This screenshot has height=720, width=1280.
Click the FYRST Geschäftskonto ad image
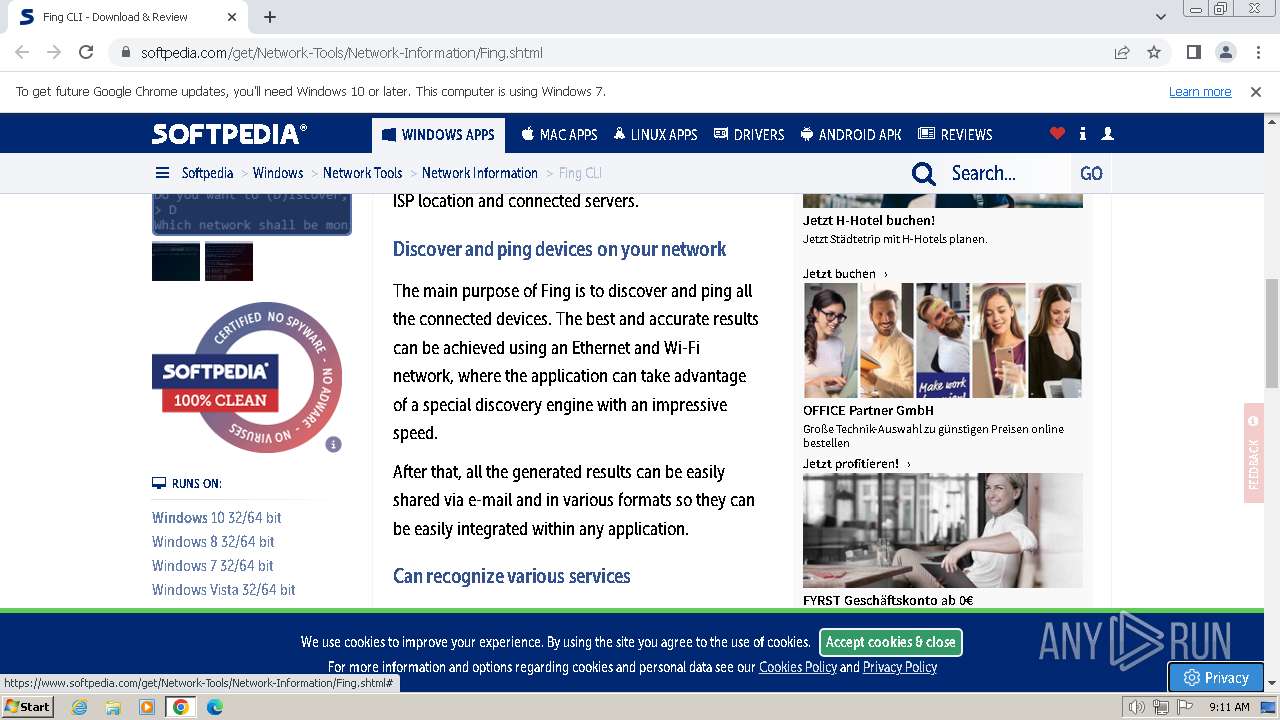tap(942, 530)
